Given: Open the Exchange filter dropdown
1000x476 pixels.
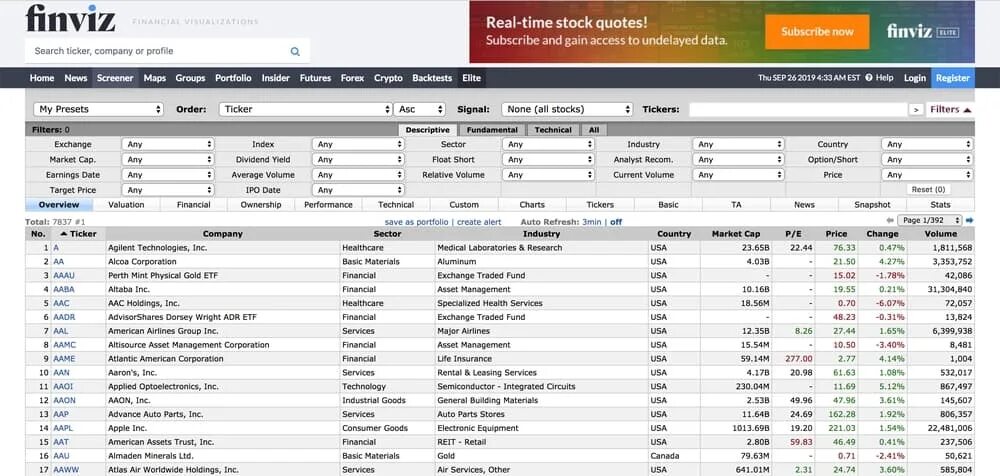Looking at the screenshot, I should (x=168, y=144).
